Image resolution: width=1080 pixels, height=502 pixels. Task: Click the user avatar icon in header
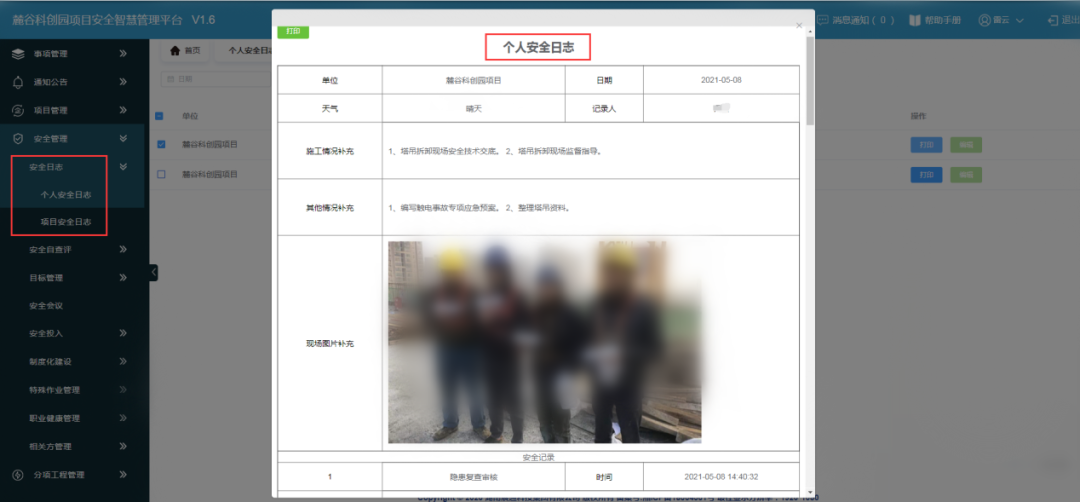tap(984, 20)
